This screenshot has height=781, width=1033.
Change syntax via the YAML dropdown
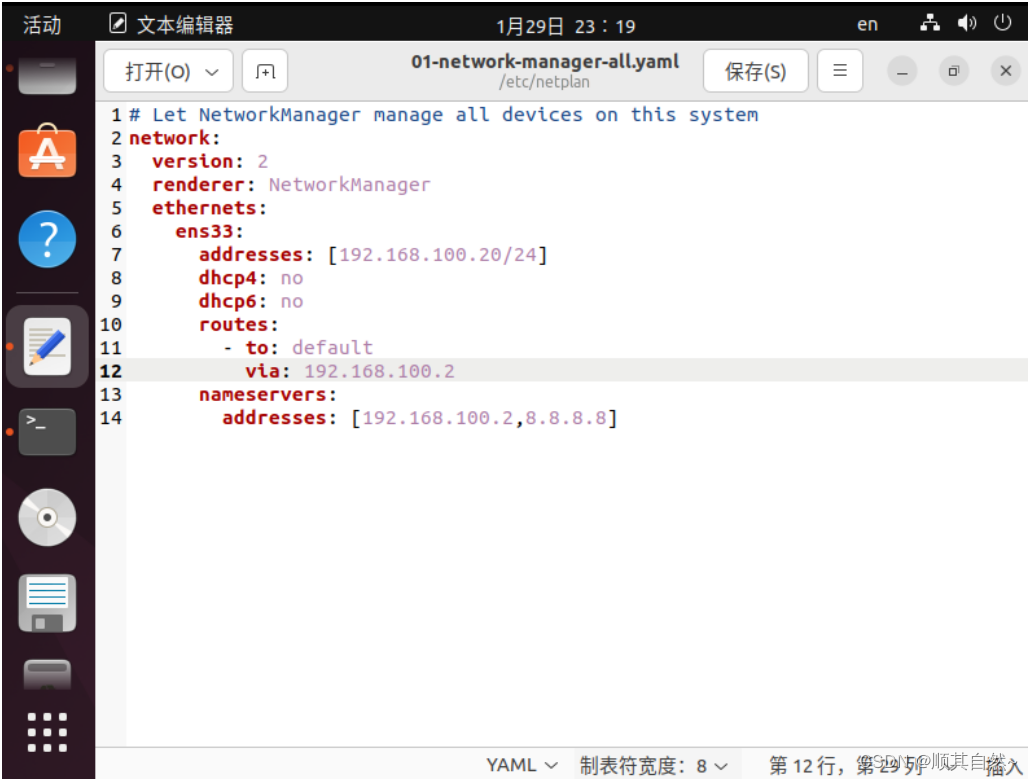521,764
